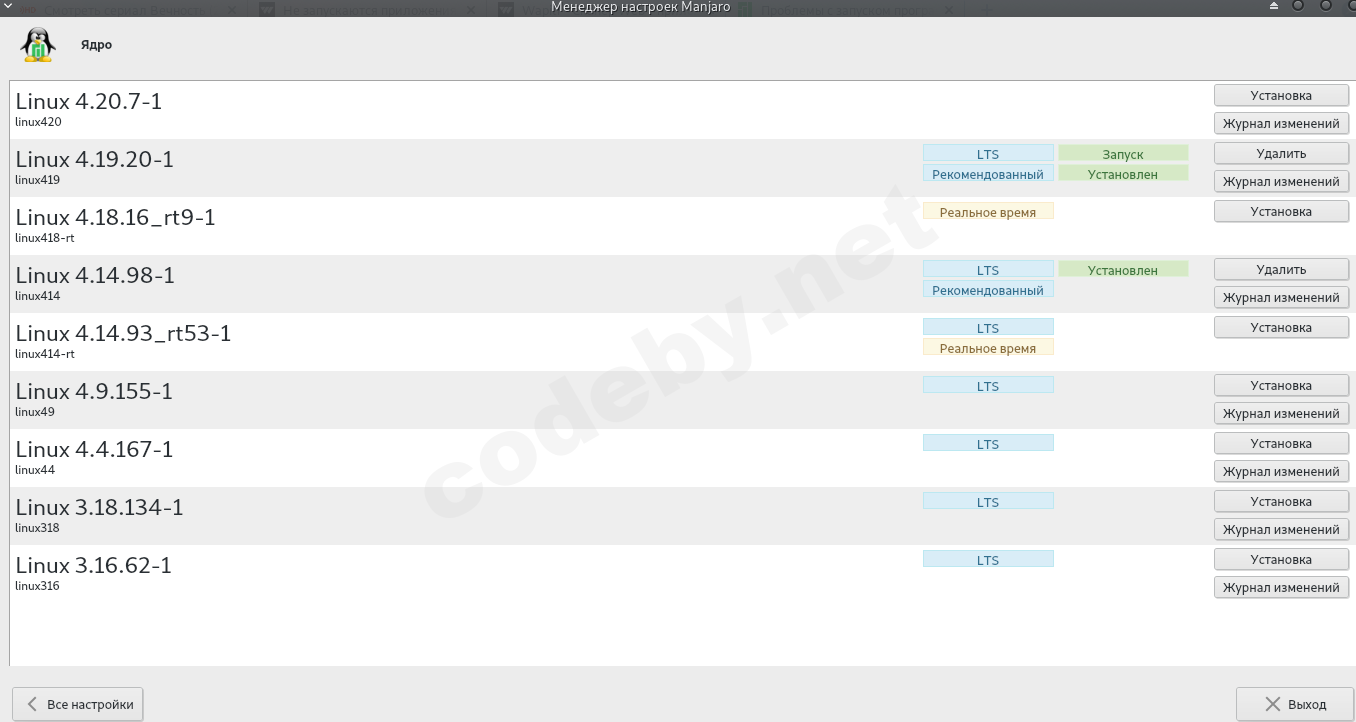The width and height of the screenshot is (1356, 722).
Task: Open changelog for Linux 4.9.155-1
Action: 1281,414
